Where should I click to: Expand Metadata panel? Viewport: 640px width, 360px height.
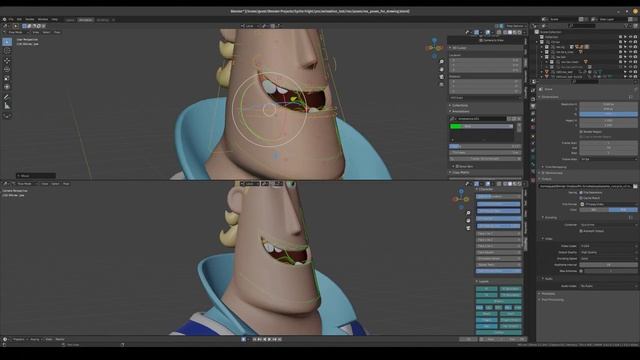tap(547, 293)
